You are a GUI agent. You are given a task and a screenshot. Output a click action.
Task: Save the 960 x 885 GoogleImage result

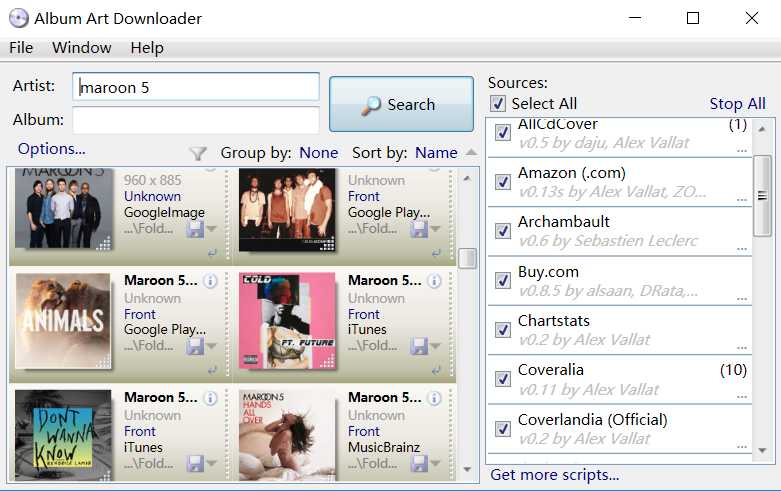[195, 229]
